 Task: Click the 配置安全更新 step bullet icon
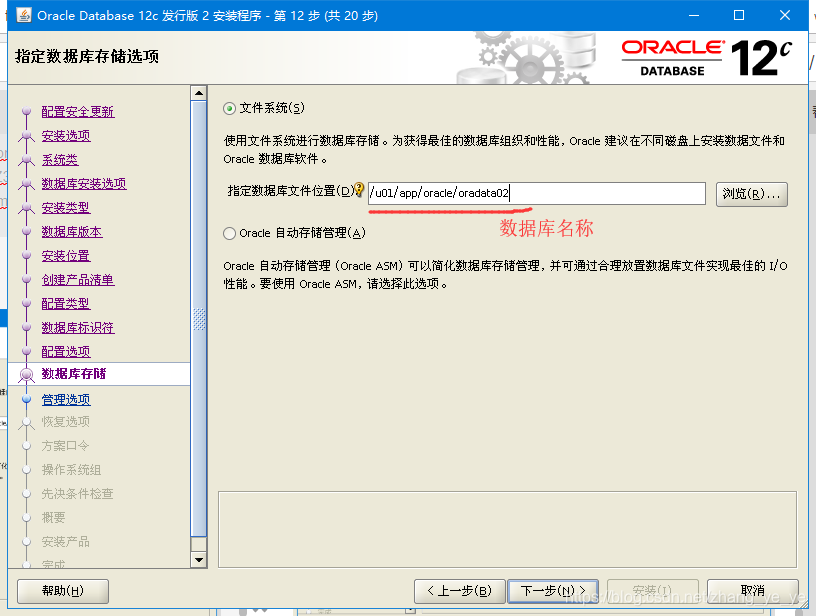(27, 111)
